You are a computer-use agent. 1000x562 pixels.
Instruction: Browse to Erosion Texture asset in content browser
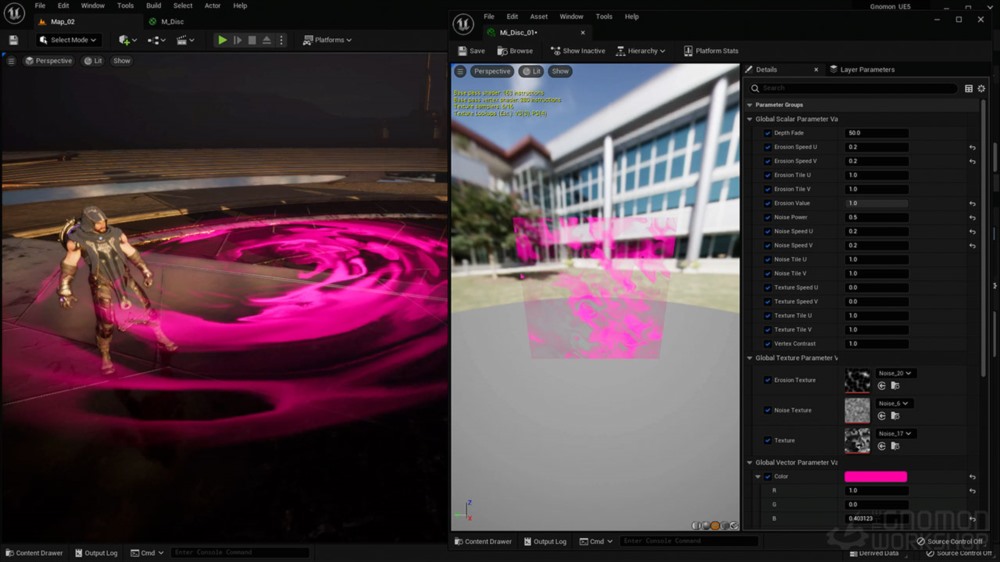coord(895,386)
